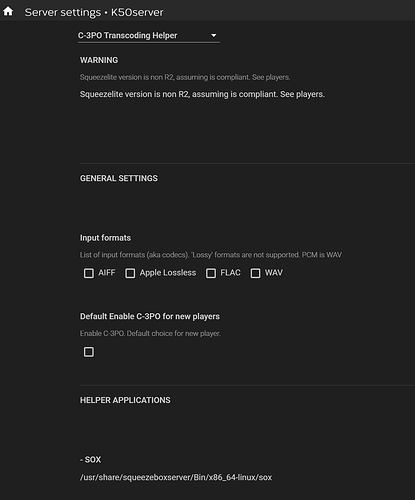
Task: Click the Enable C-3PO default choice description
Action: [150, 333]
